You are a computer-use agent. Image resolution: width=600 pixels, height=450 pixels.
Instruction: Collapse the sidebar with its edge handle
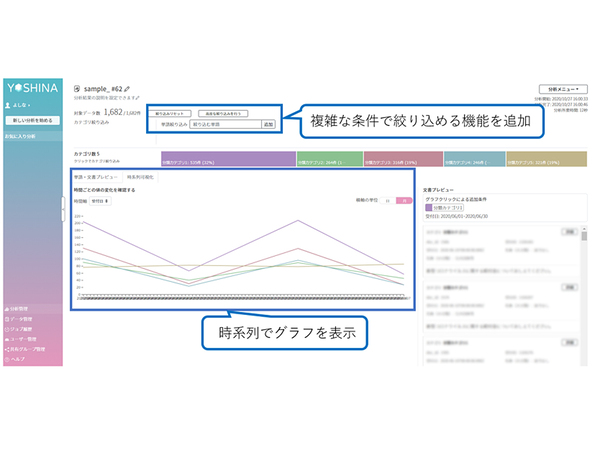tap(63, 209)
